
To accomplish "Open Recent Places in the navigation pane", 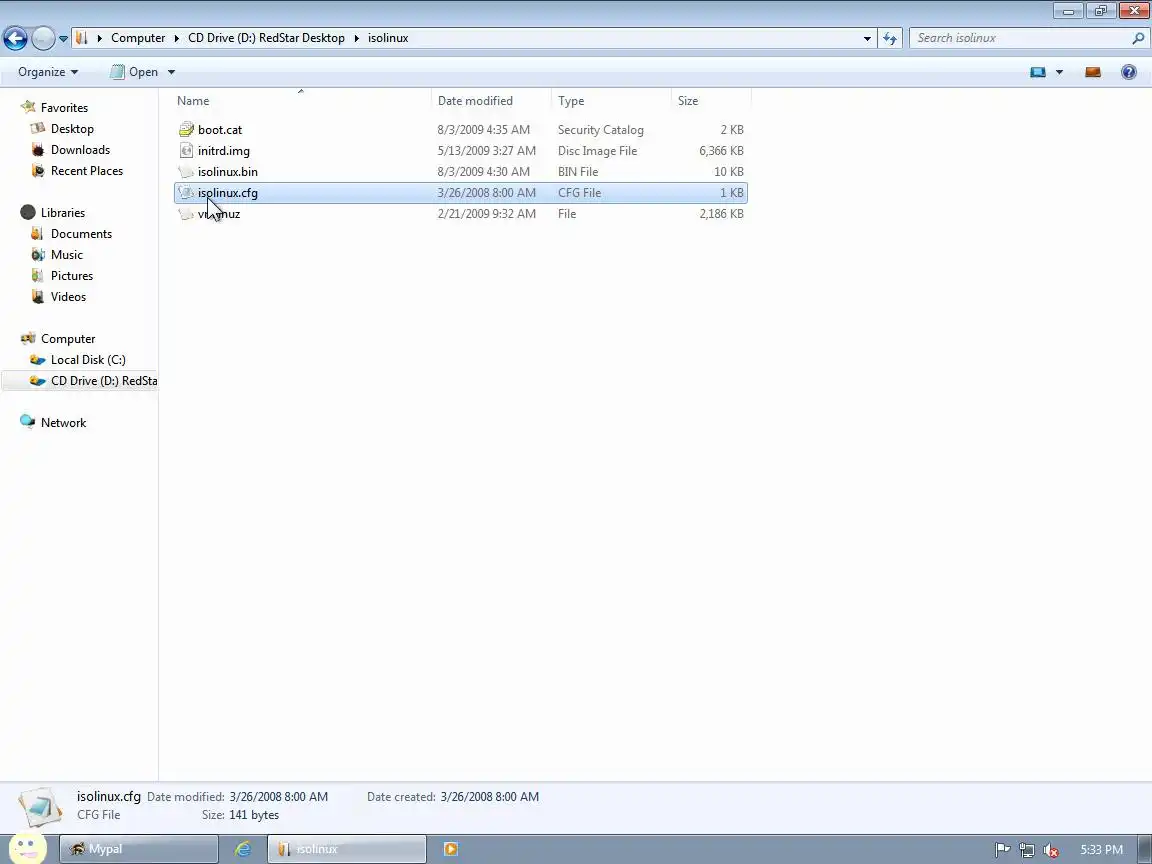I will pos(87,170).
